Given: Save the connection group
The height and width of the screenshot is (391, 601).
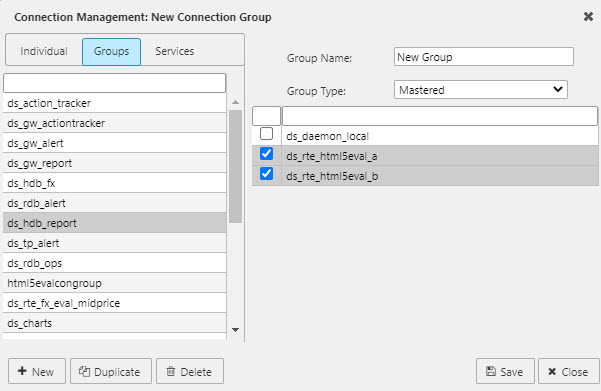Looking at the screenshot, I should tap(505, 371).
